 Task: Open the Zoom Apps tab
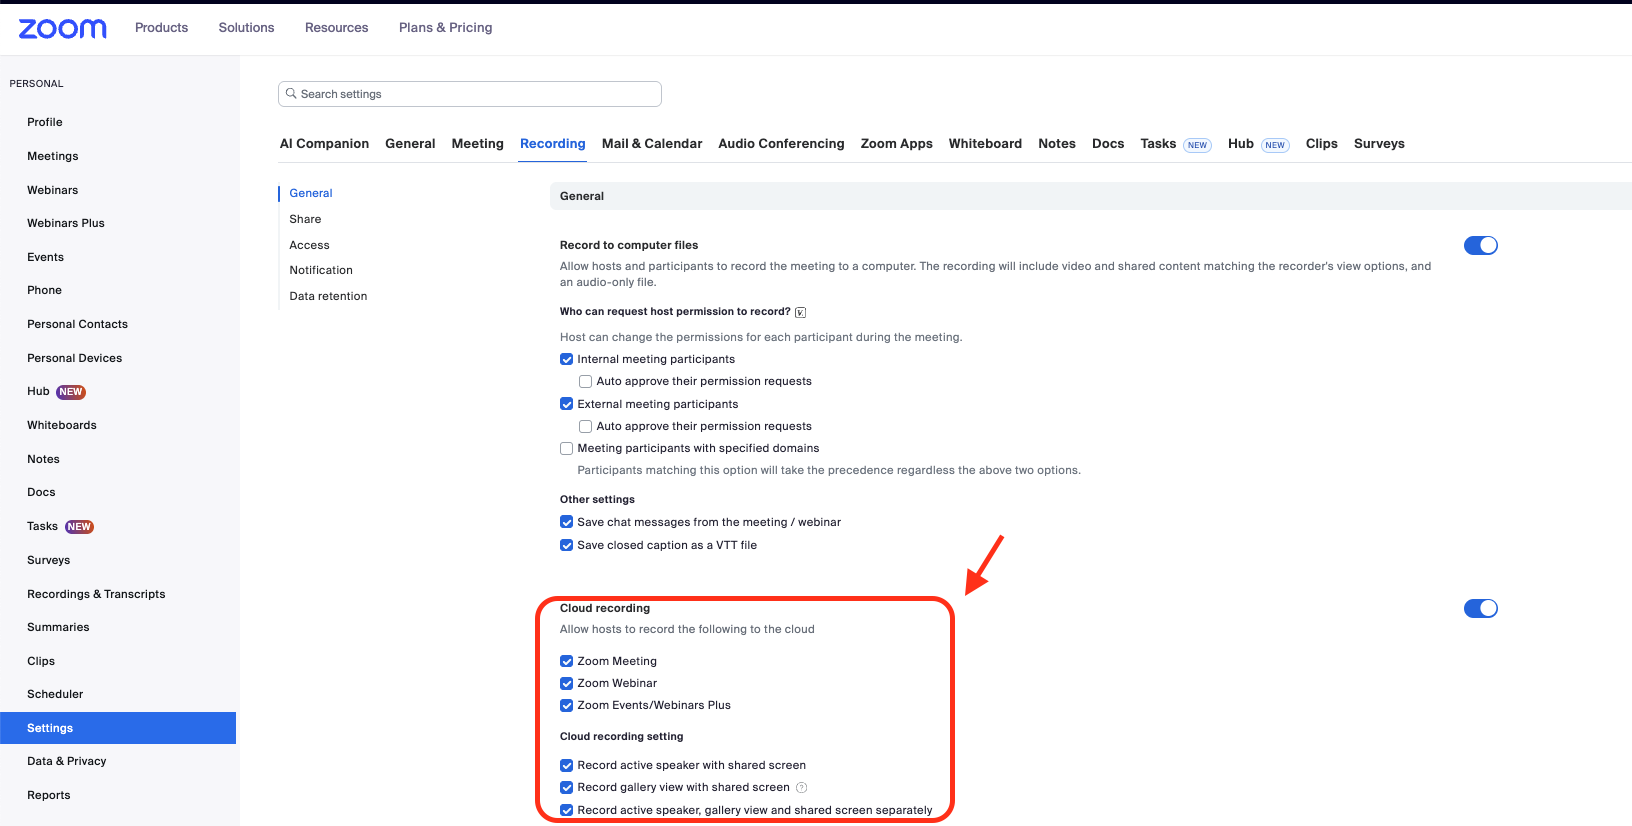pyautogui.click(x=896, y=144)
